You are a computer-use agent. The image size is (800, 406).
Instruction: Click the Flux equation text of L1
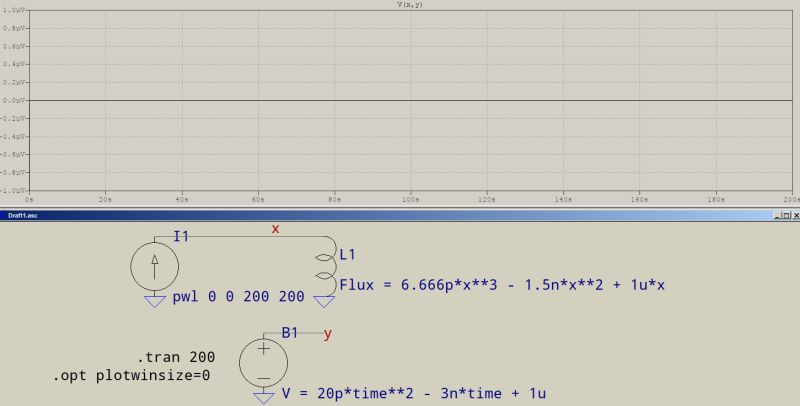pos(502,285)
